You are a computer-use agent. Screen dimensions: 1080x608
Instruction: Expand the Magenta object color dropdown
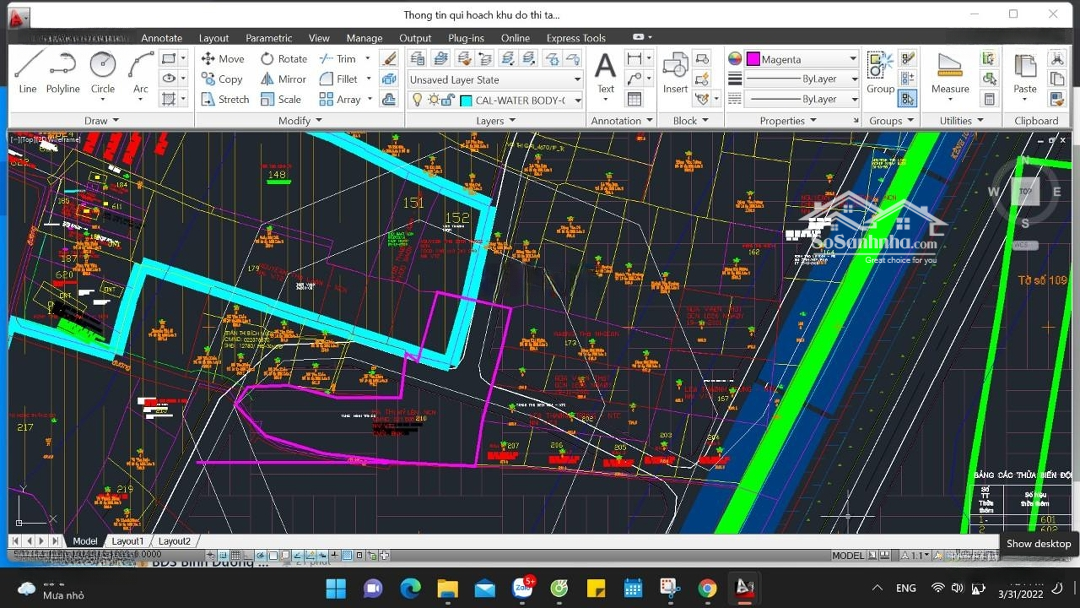(852, 59)
